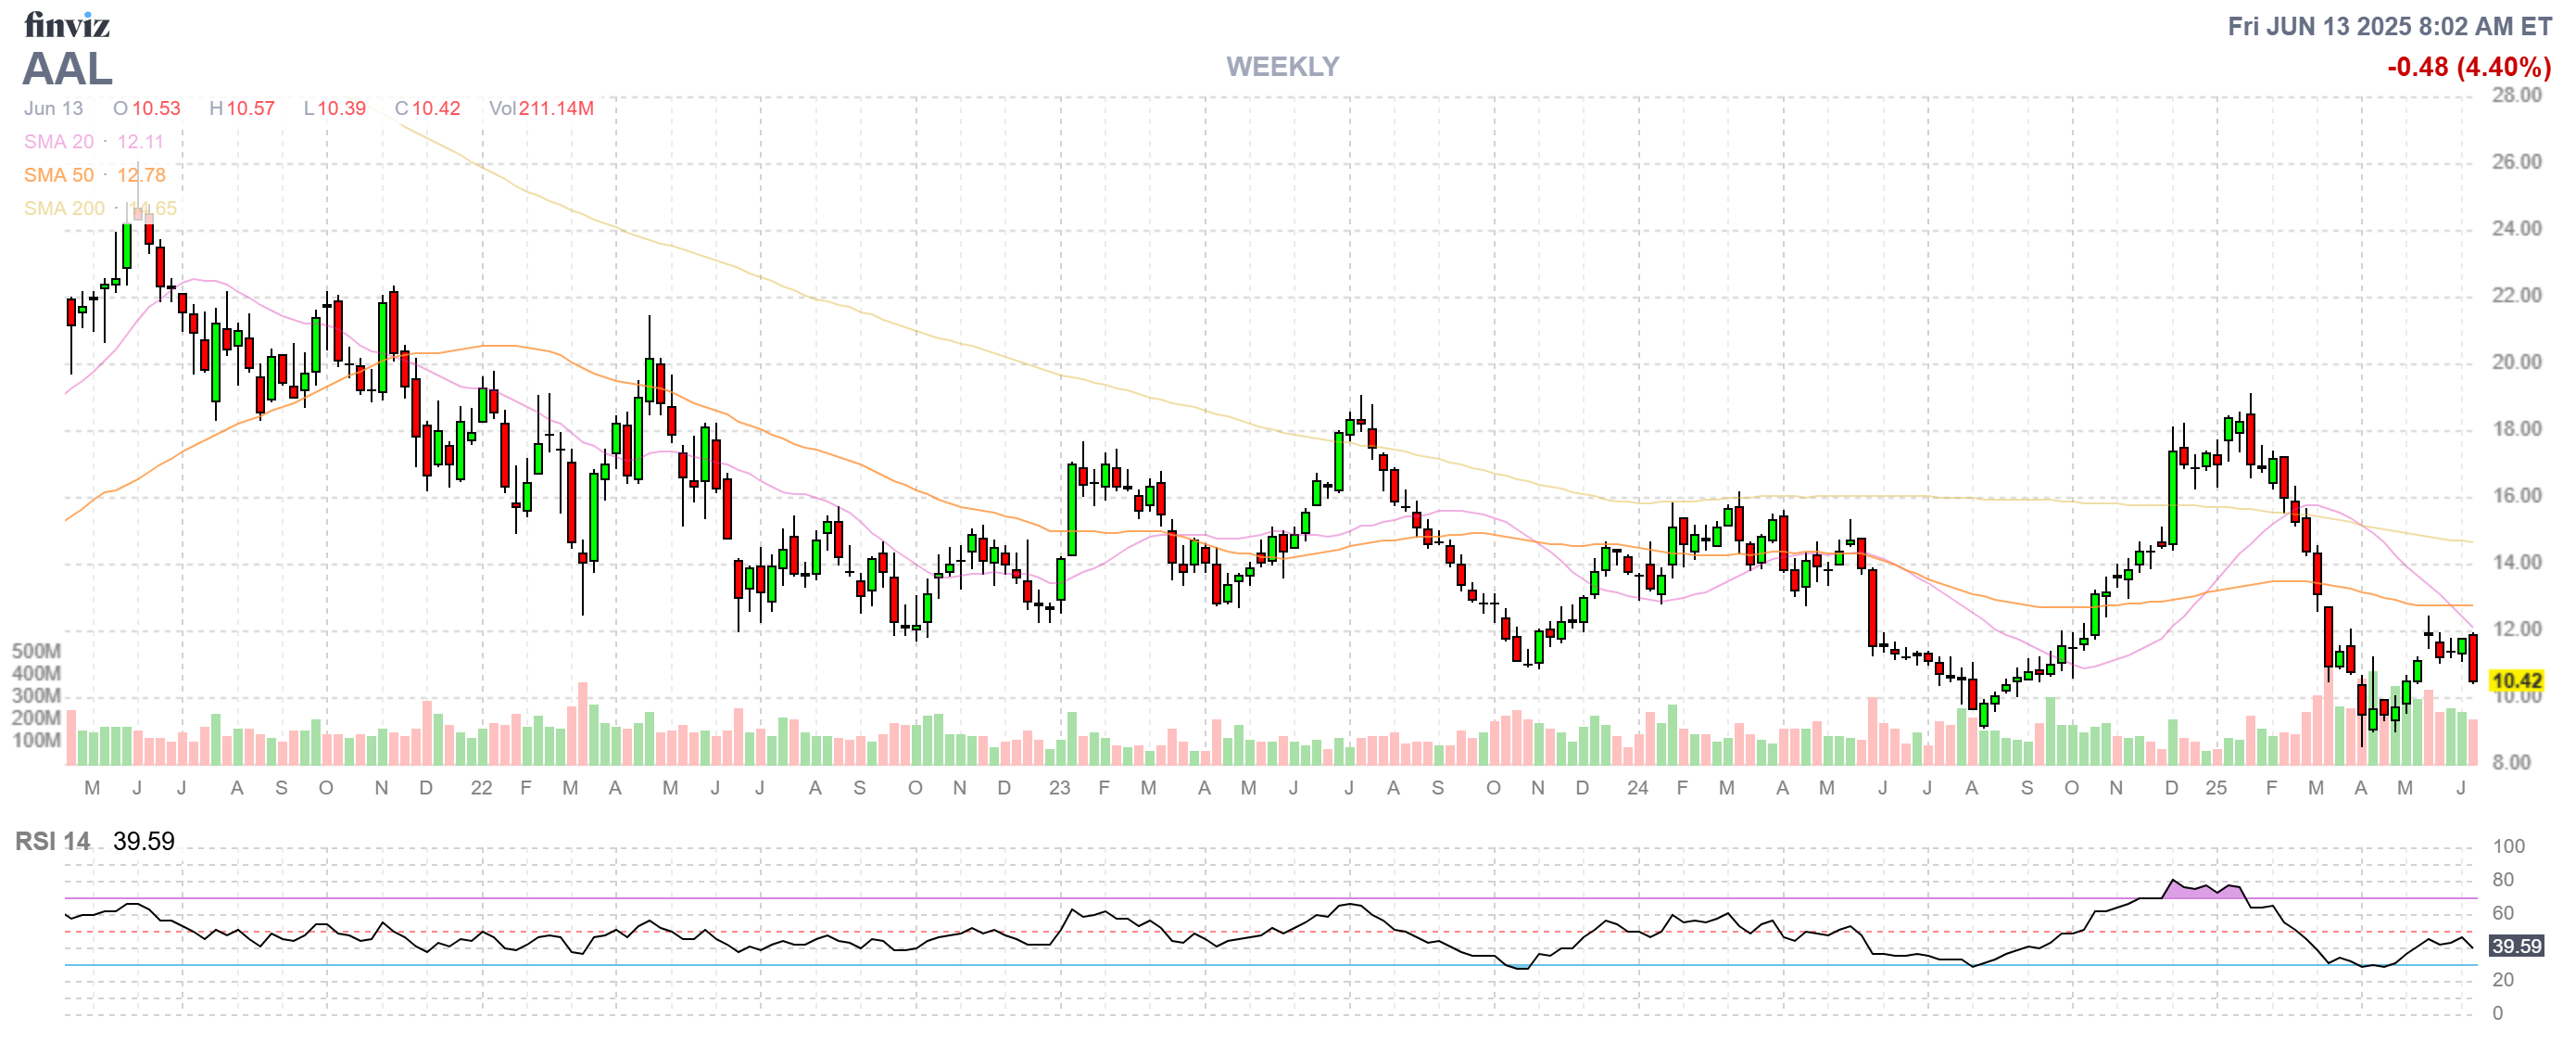Click the '22' year marker on timeline

tap(481, 788)
